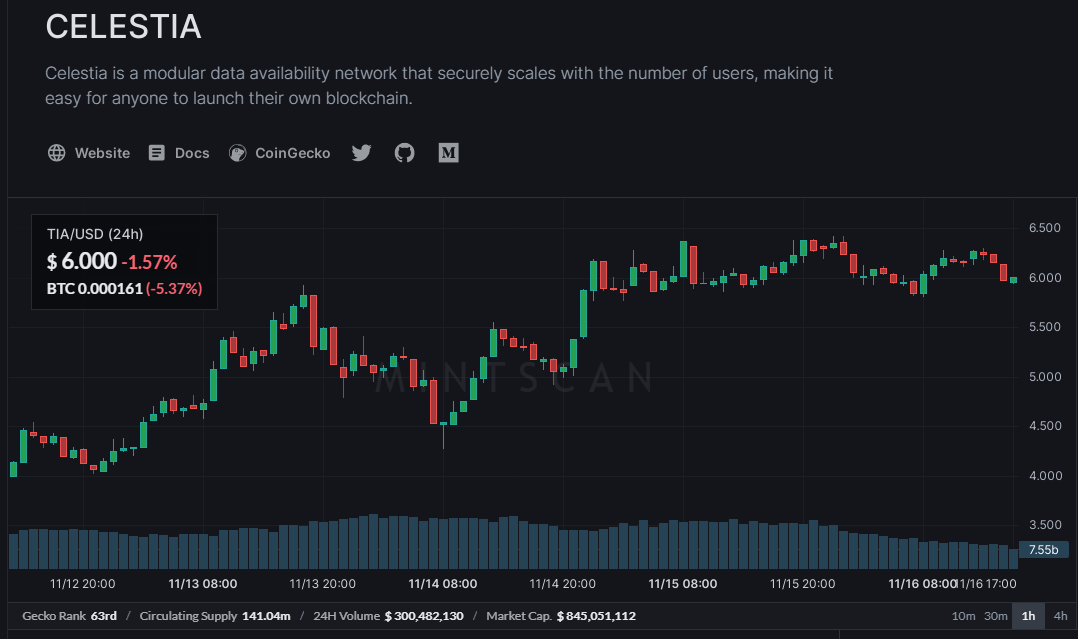Choose the 1h chart interval
Image resolution: width=1078 pixels, height=639 pixels.
pos(1028,616)
